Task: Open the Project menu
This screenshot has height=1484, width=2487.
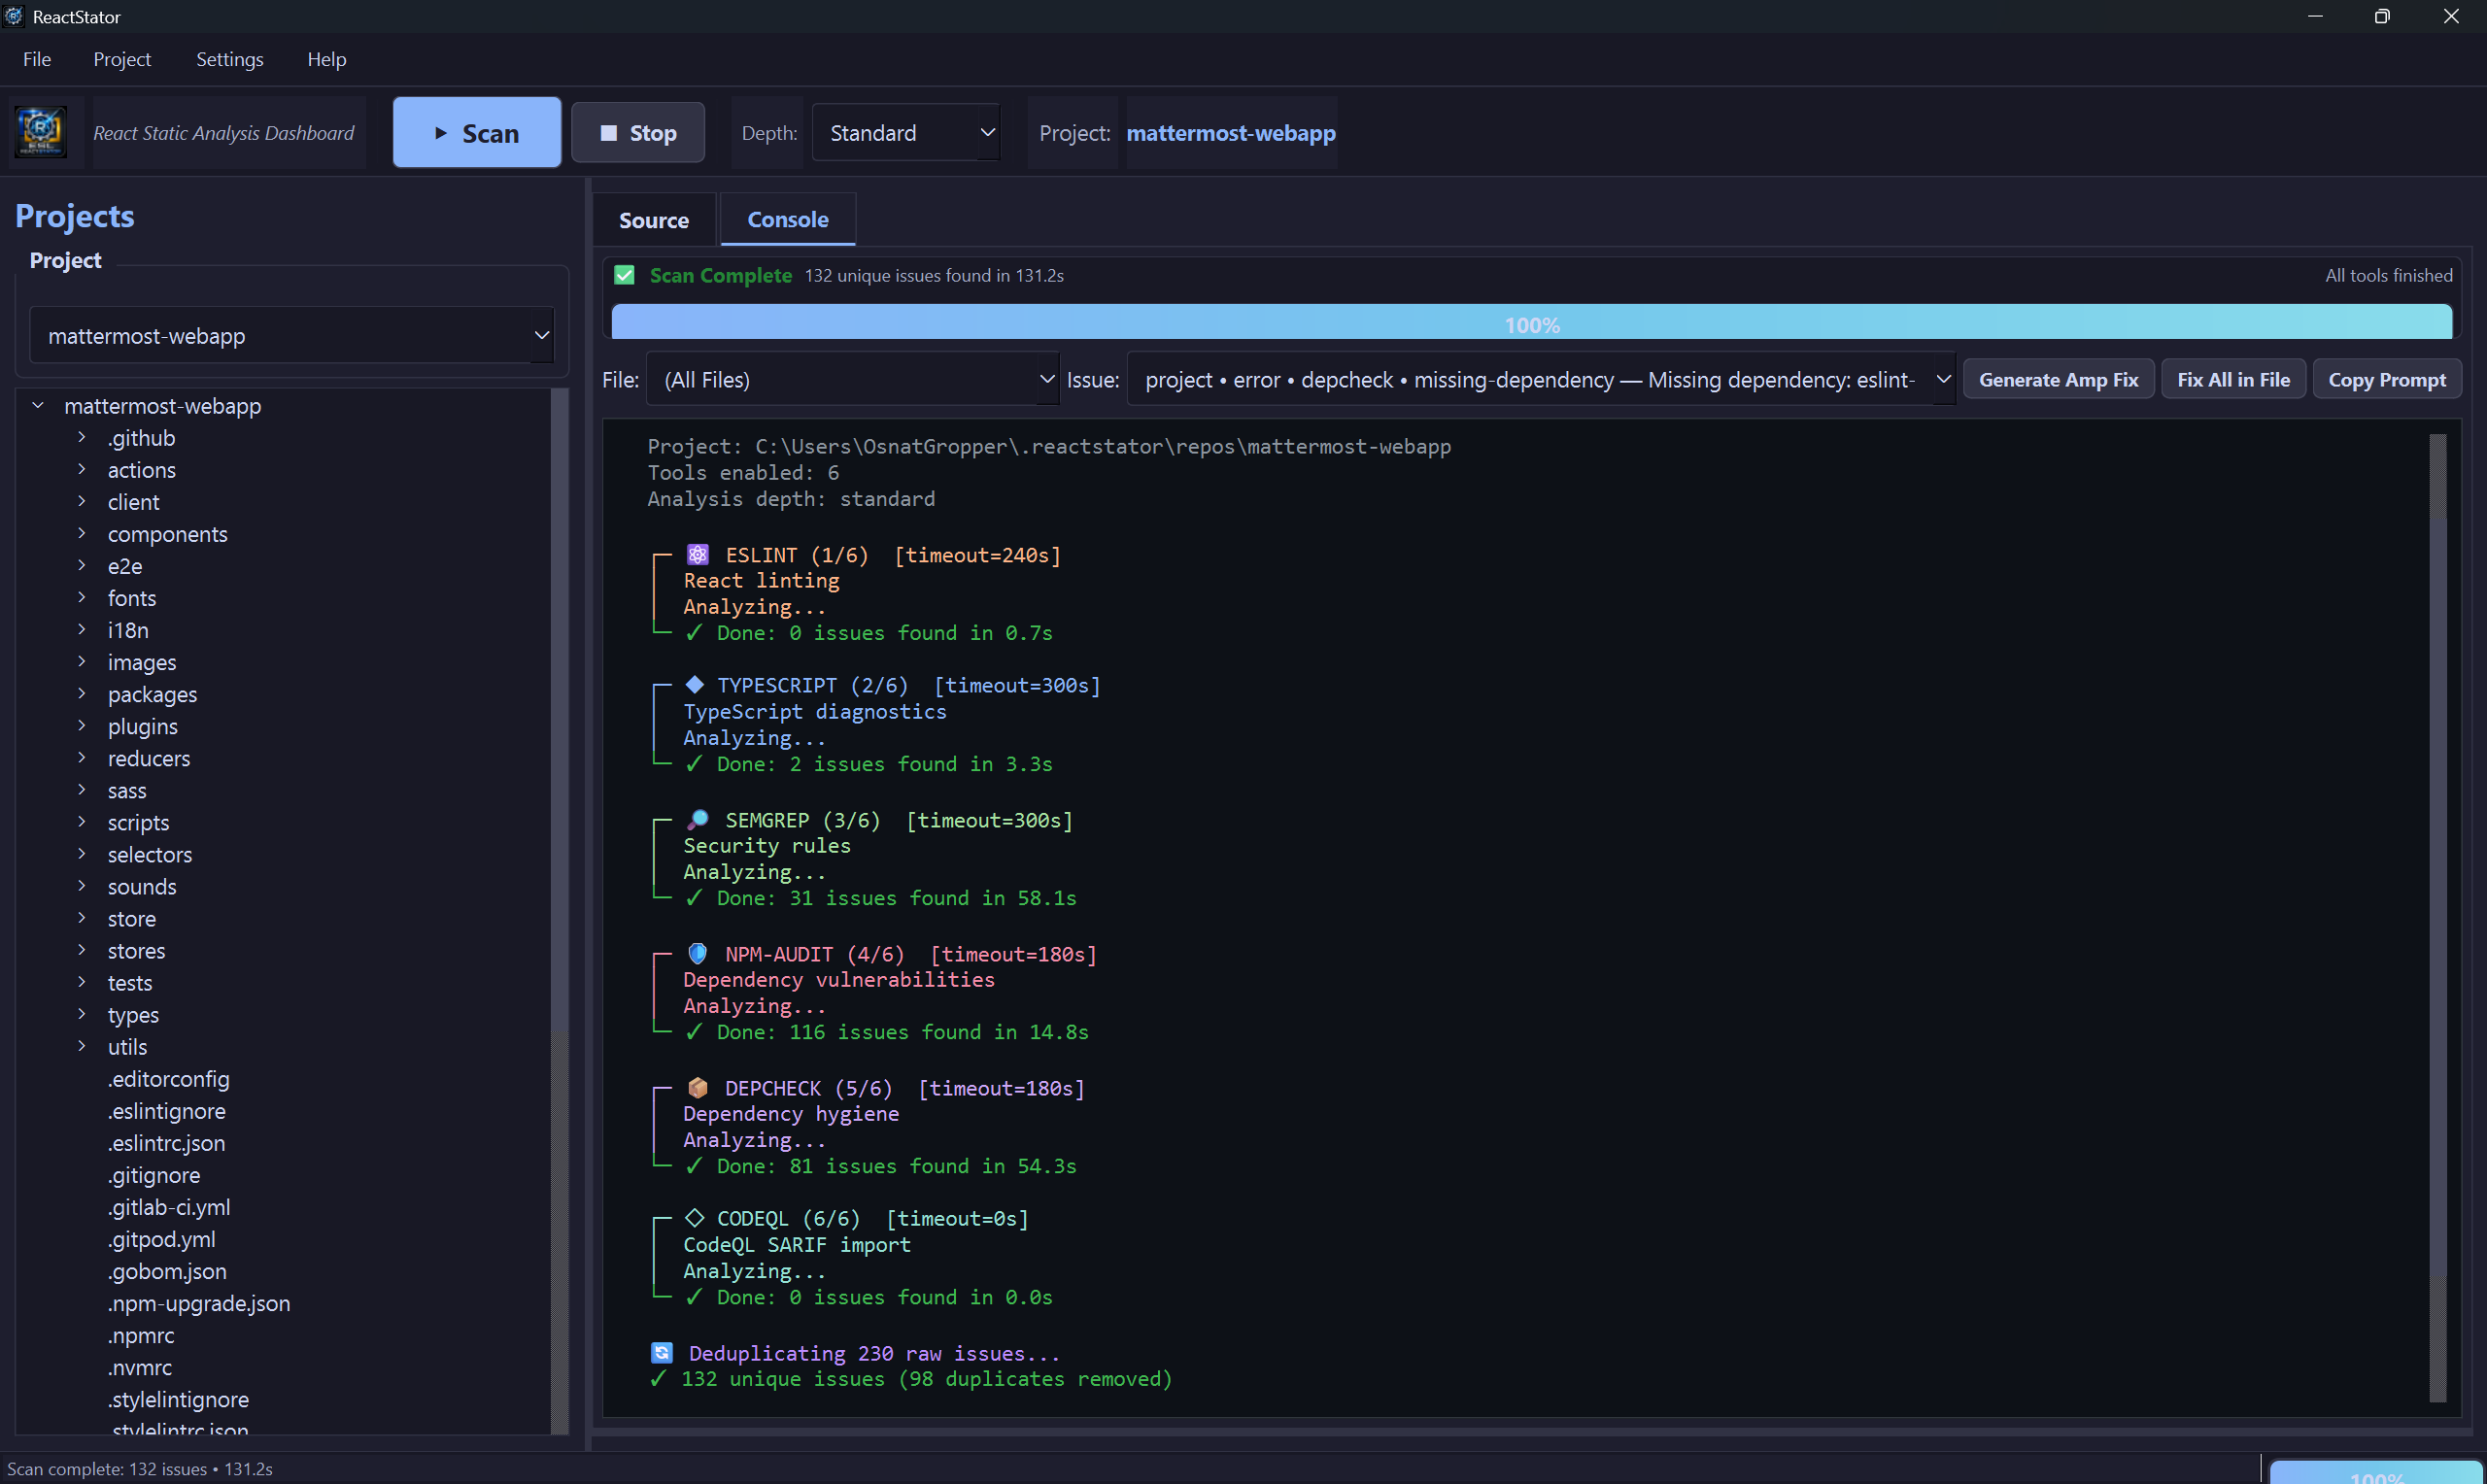Action: tap(122, 59)
